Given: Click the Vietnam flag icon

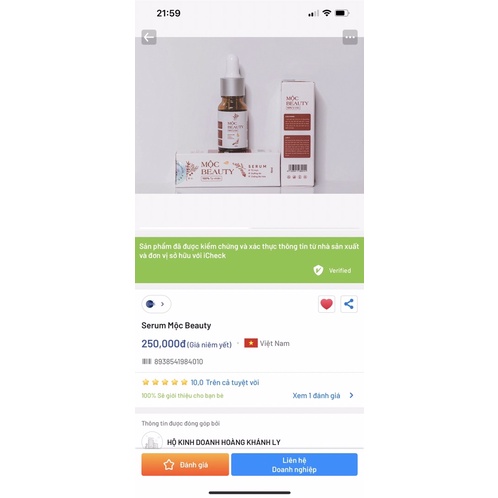Looking at the screenshot, I should pyautogui.click(x=251, y=343).
